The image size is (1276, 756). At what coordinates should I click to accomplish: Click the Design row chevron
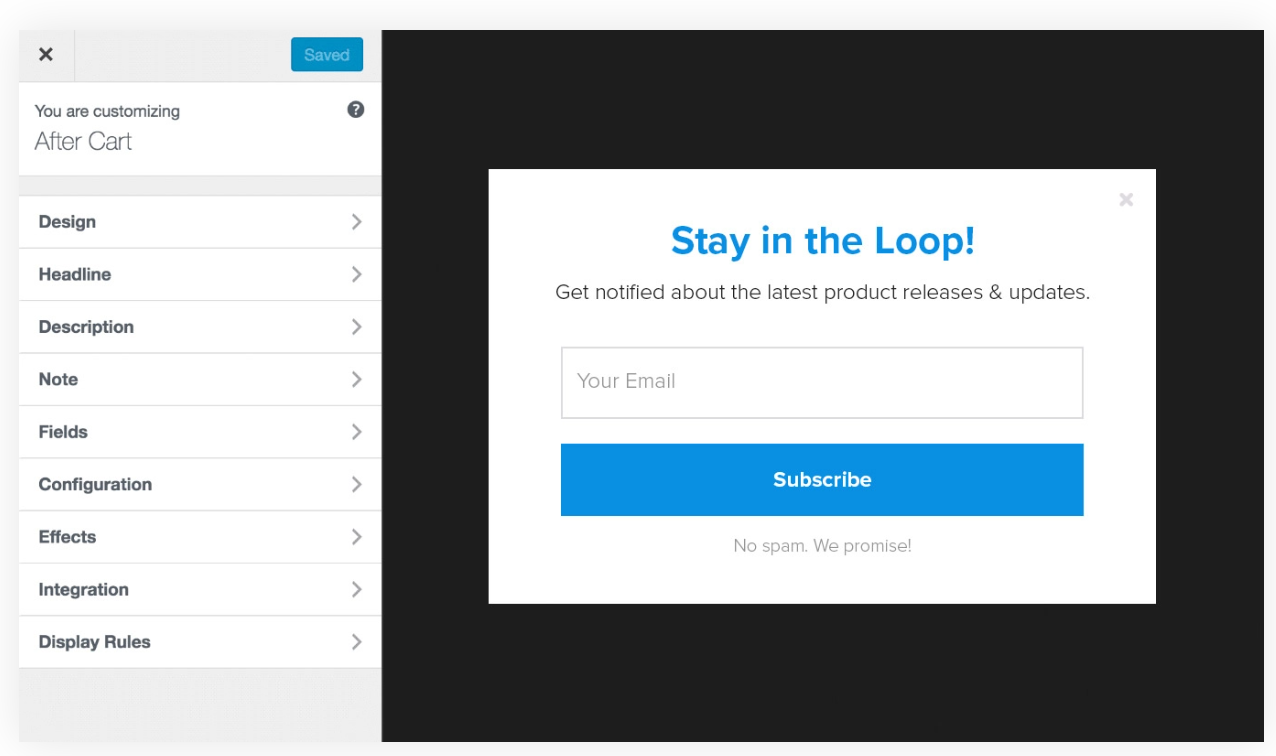(356, 222)
